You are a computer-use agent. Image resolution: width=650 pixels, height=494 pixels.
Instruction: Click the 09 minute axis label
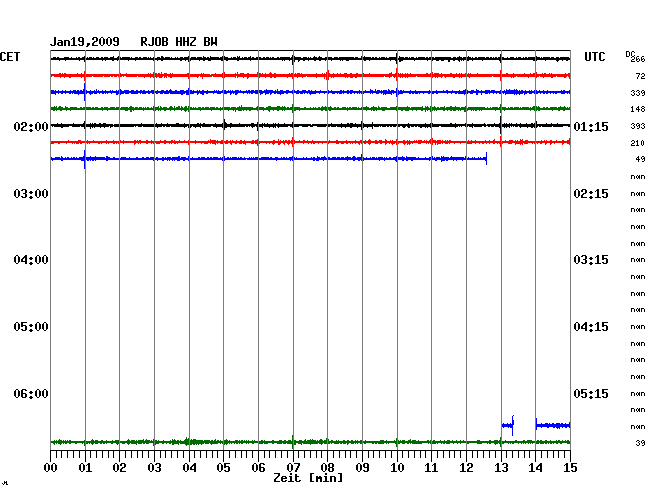[362, 467]
